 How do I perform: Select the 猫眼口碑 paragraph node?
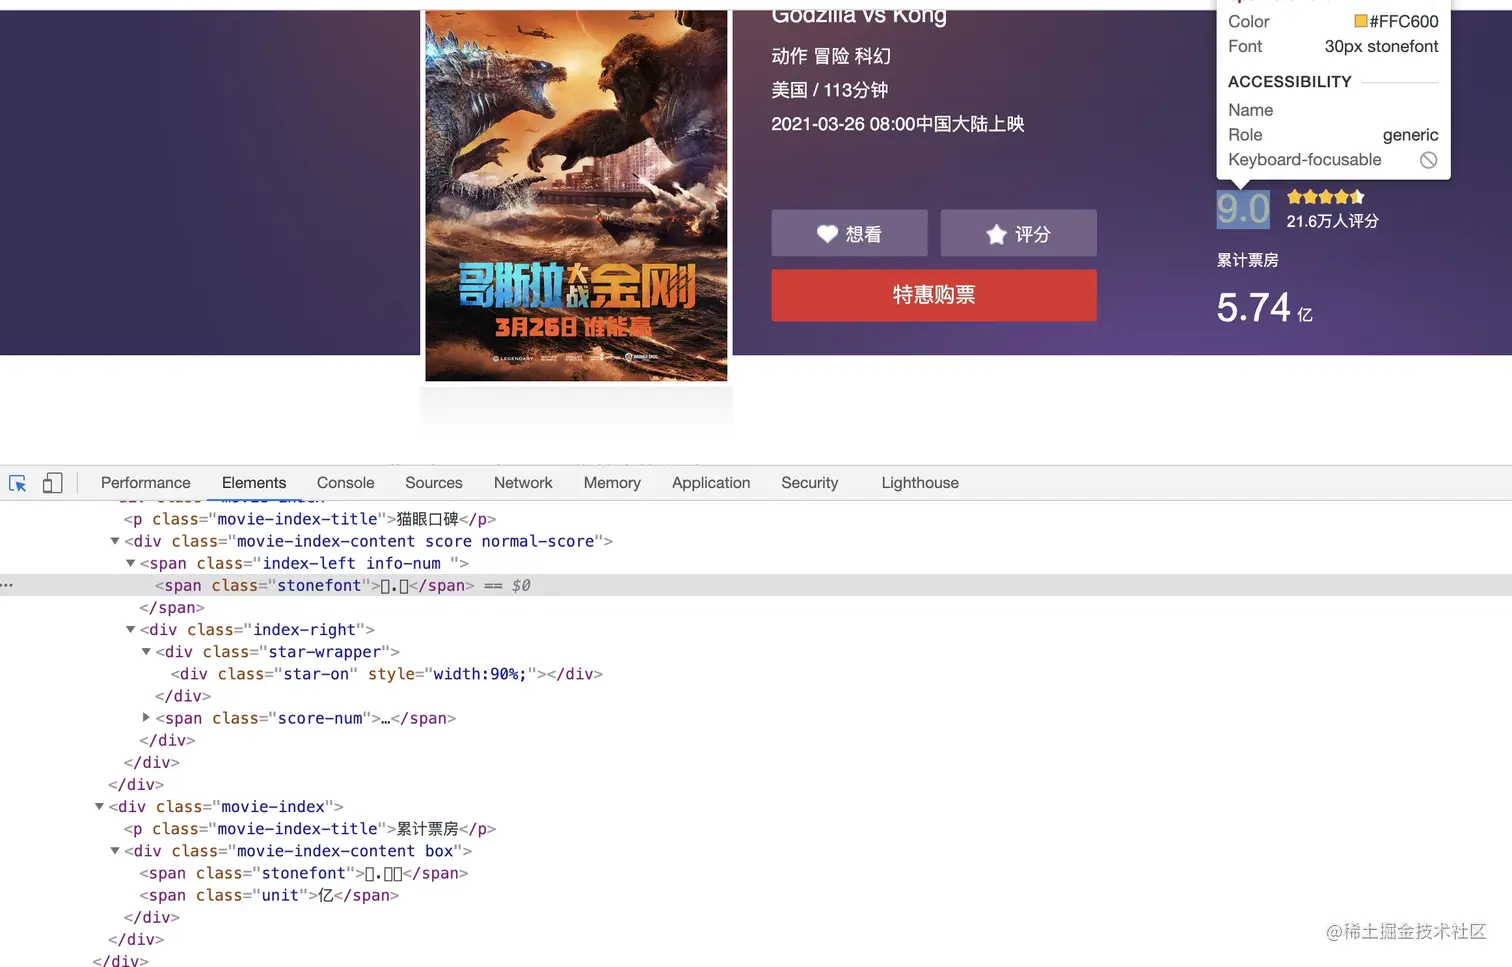point(310,519)
